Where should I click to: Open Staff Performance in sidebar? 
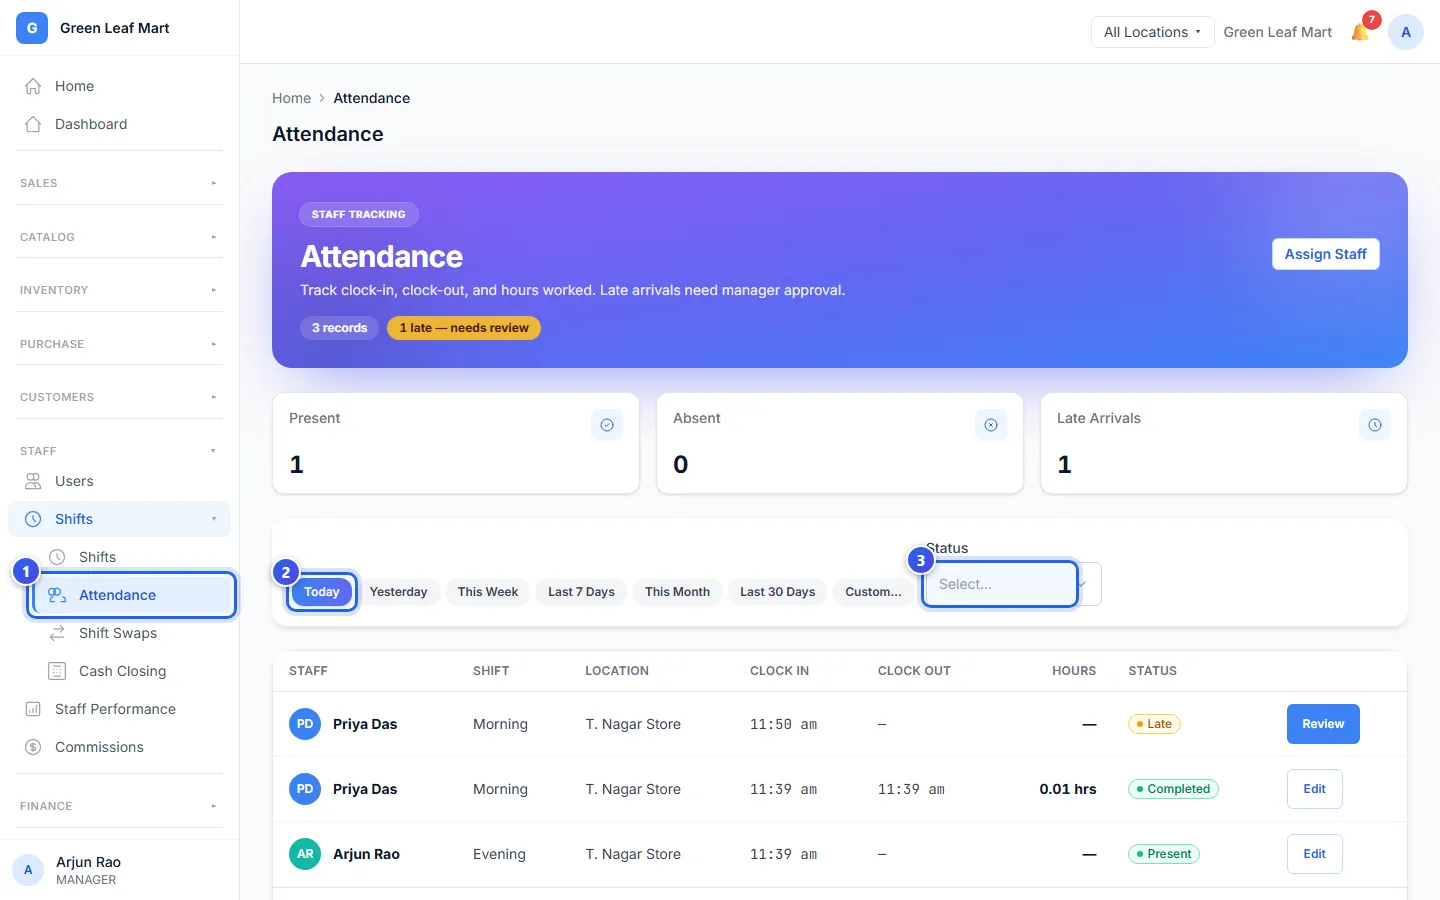point(115,709)
